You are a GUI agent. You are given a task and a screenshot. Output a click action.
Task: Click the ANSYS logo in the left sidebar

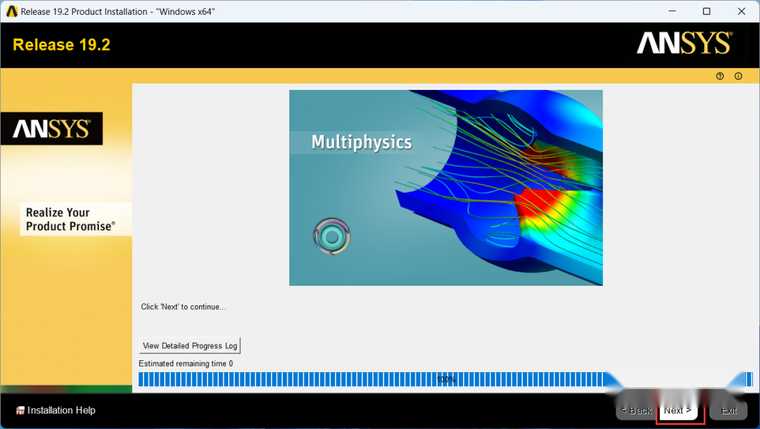(x=51, y=128)
